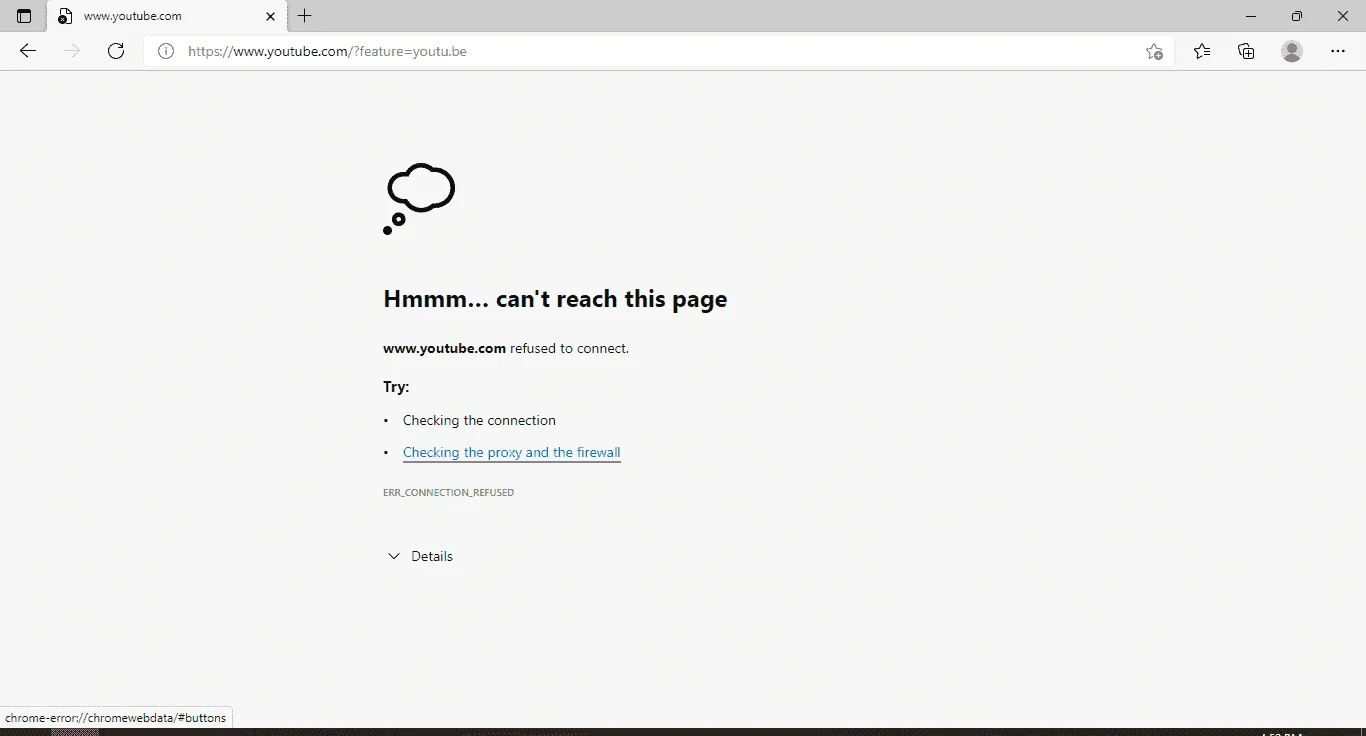Select the www.youtube.com tab
The width and height of the screenshot is (1366, 736).
(x=166, y=16)
